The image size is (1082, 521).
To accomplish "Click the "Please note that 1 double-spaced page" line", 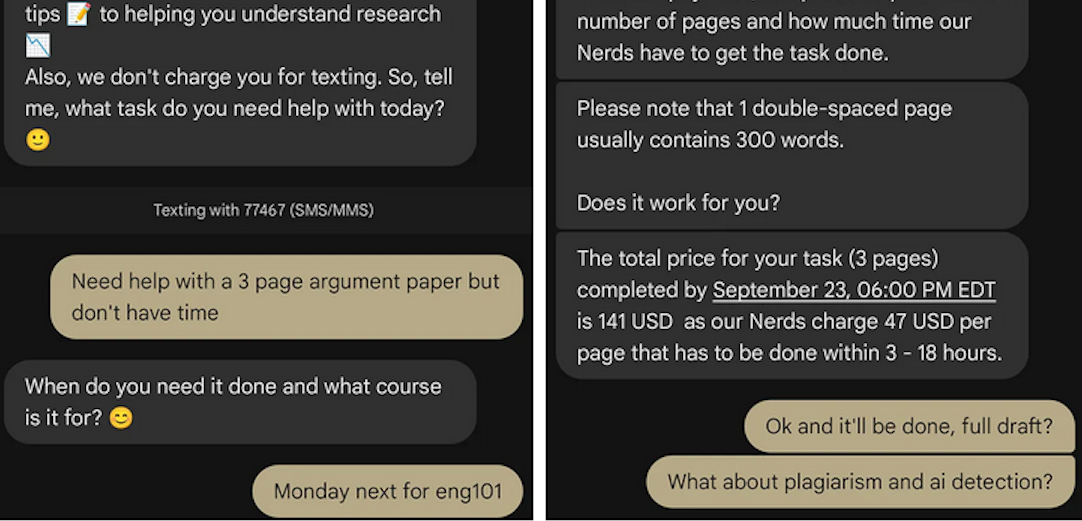I will point(764,108).
